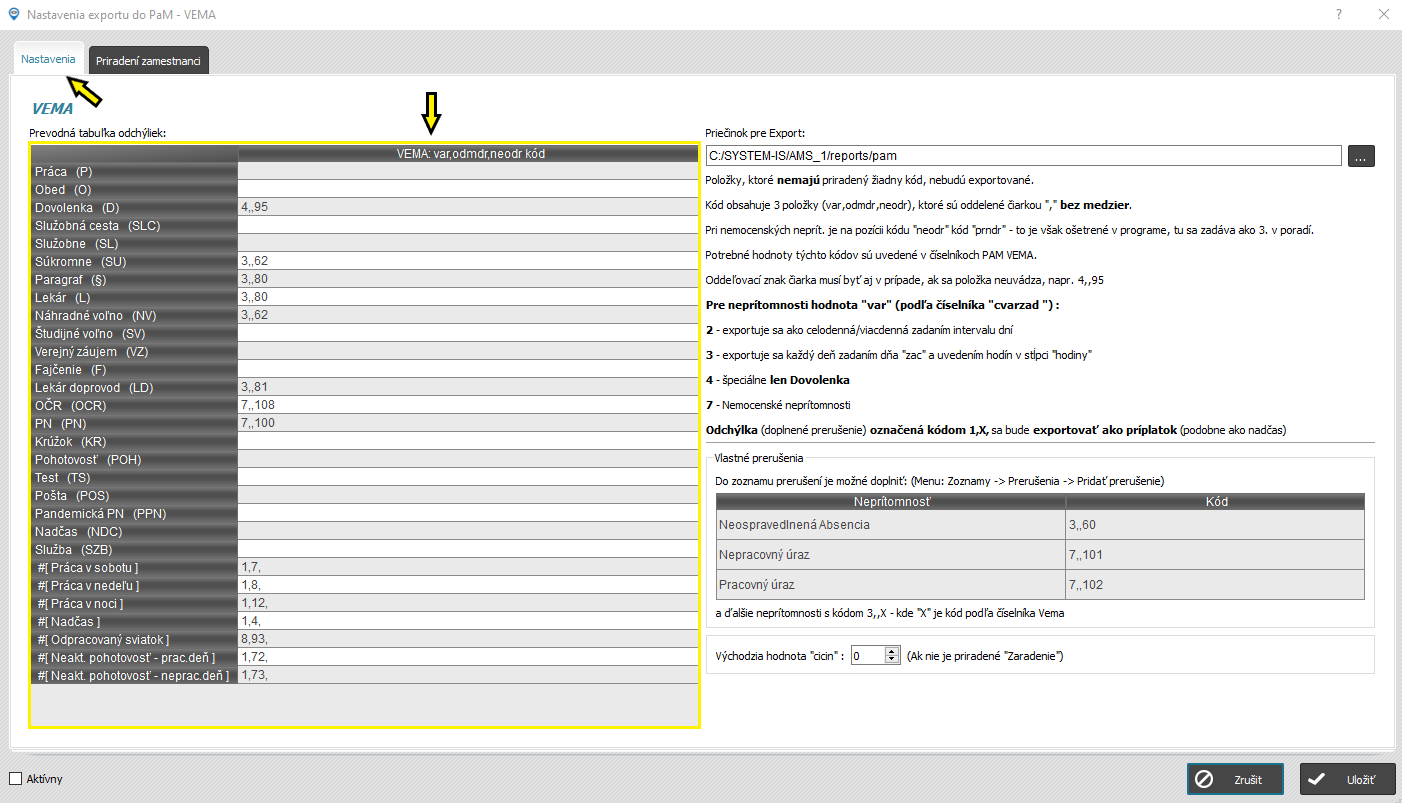Select the Súkromne code cell 3,,62
This screenshot has width=1402, height=803.
pos(468,261)
